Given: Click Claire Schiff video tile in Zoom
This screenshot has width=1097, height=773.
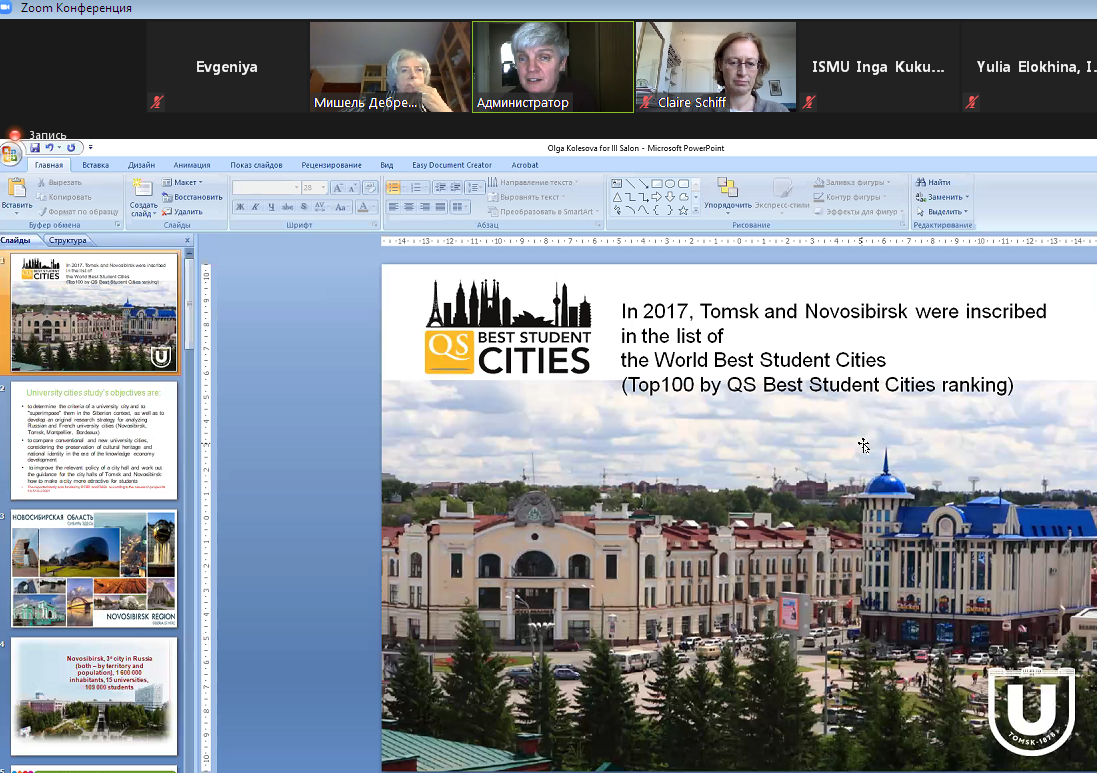Looking at the screenshot, I should 716,66.
